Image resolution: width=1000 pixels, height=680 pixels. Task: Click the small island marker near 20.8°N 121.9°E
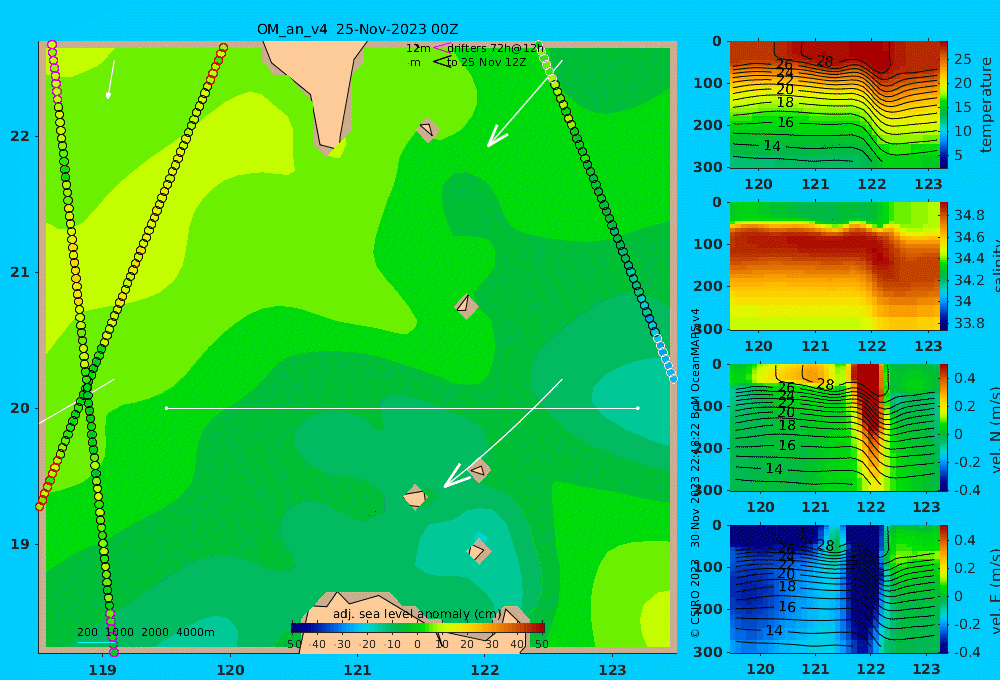tap(466, 306)
